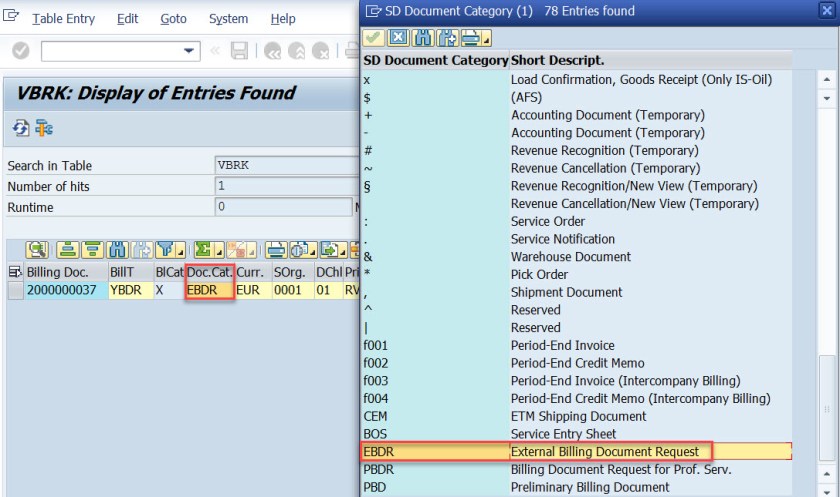Select the f001 Period-End Invoice entry
Viewport: 840px width, 497px height.
point(576,345)
